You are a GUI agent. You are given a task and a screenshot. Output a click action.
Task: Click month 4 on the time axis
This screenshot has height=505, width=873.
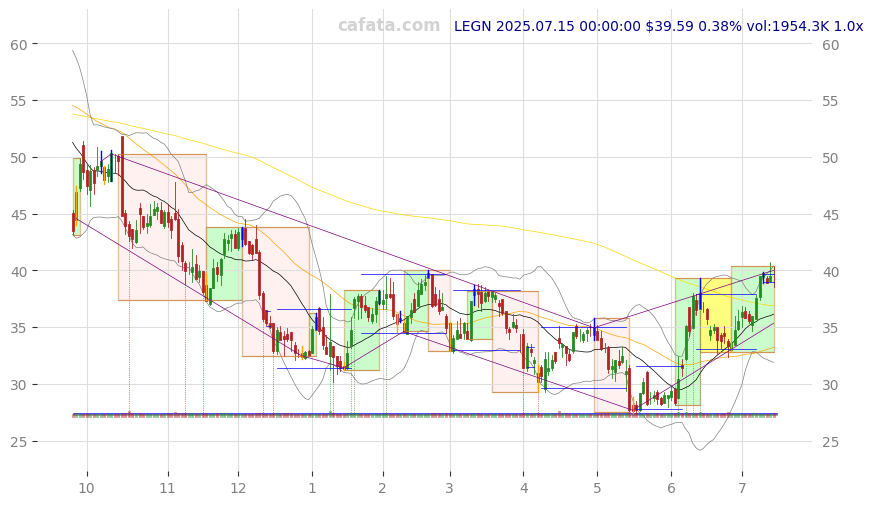pyautogui.click(x=524, y=489)
